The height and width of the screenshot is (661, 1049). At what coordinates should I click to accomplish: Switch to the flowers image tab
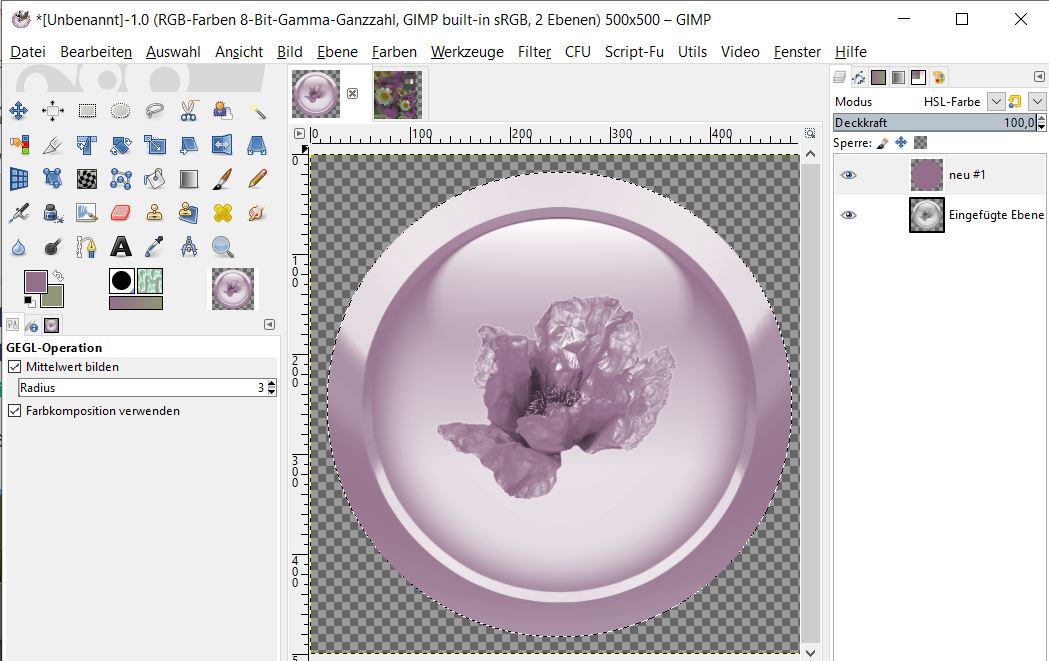tap(397, 94)
